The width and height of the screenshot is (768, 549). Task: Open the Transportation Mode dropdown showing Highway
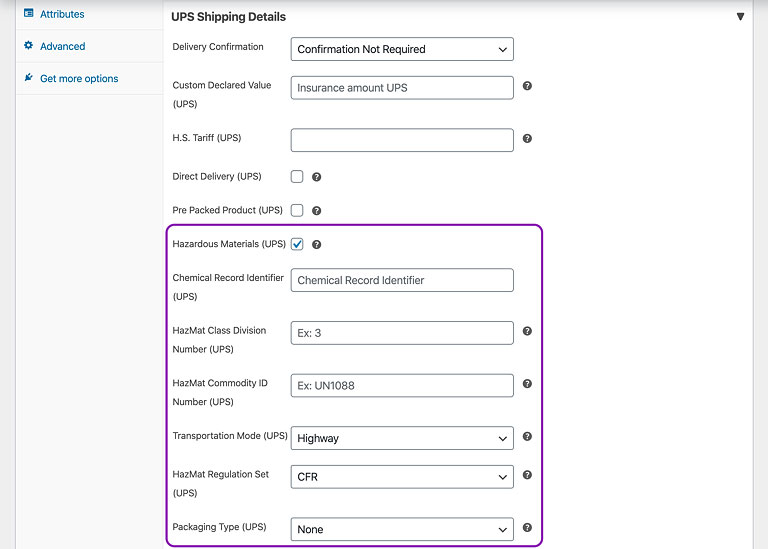pos(402,438)
